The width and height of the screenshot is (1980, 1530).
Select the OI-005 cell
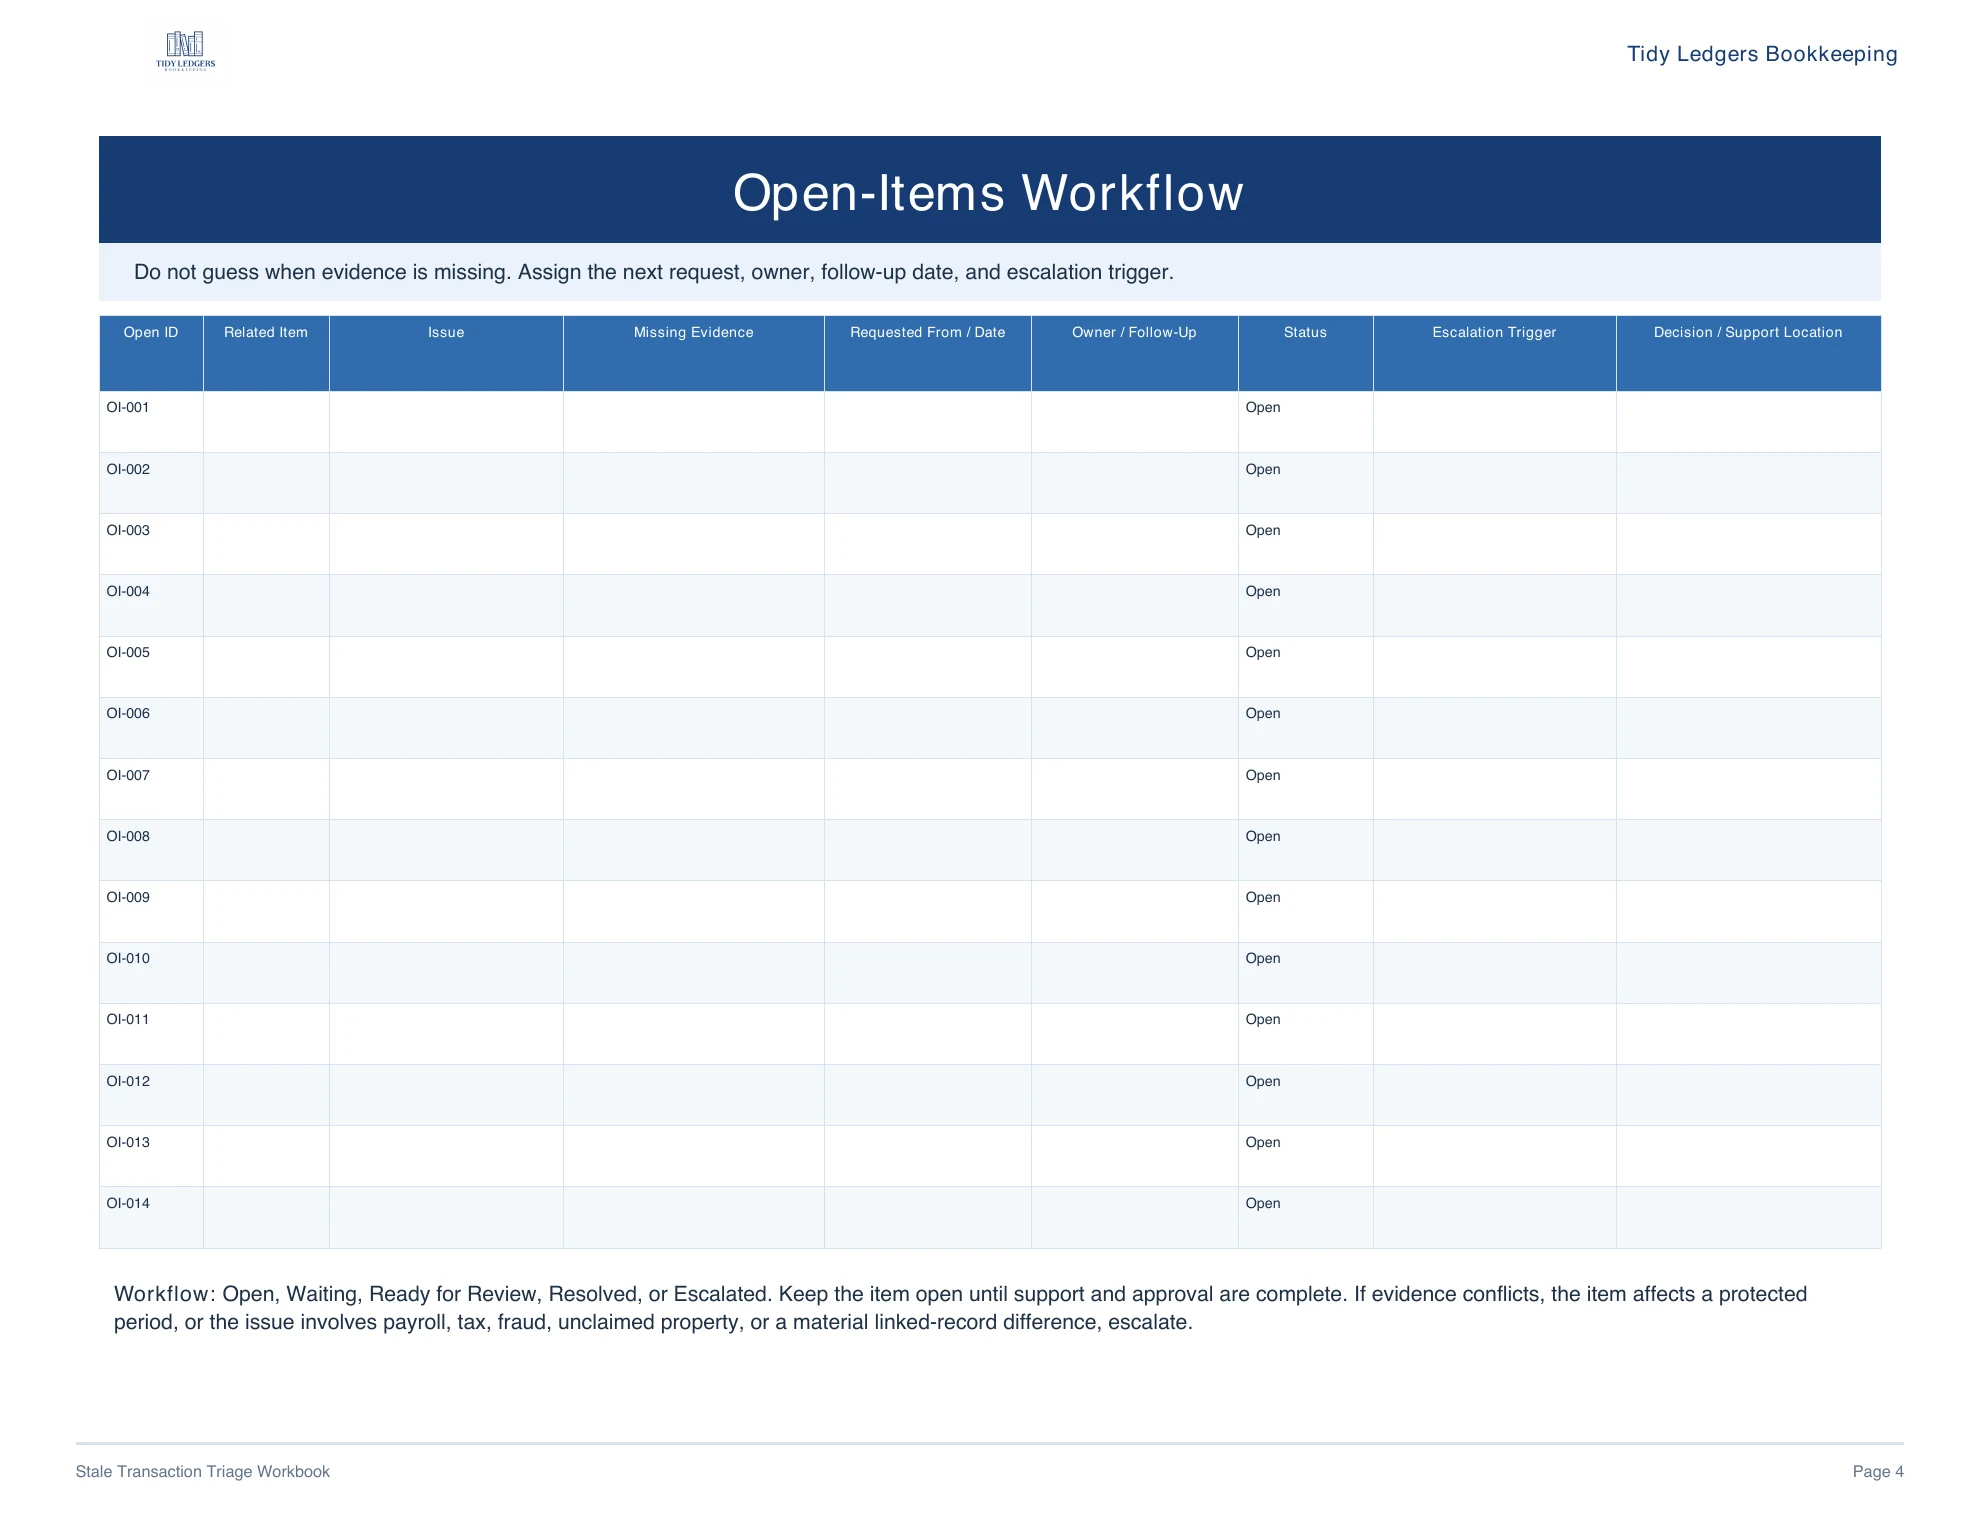[x=151, y=667]
